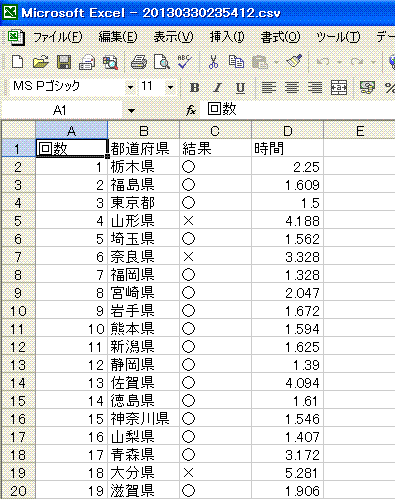Open the 挿入(I) menu
The height and width of the screenshot is (499, 395).
click(227, 37)
